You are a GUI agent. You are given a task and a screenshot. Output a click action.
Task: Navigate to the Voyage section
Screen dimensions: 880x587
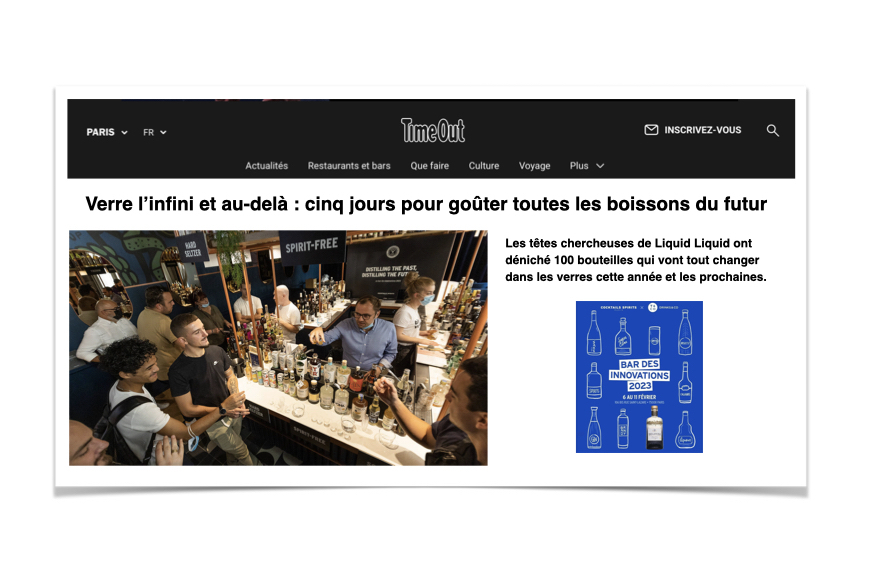[534, 166]
